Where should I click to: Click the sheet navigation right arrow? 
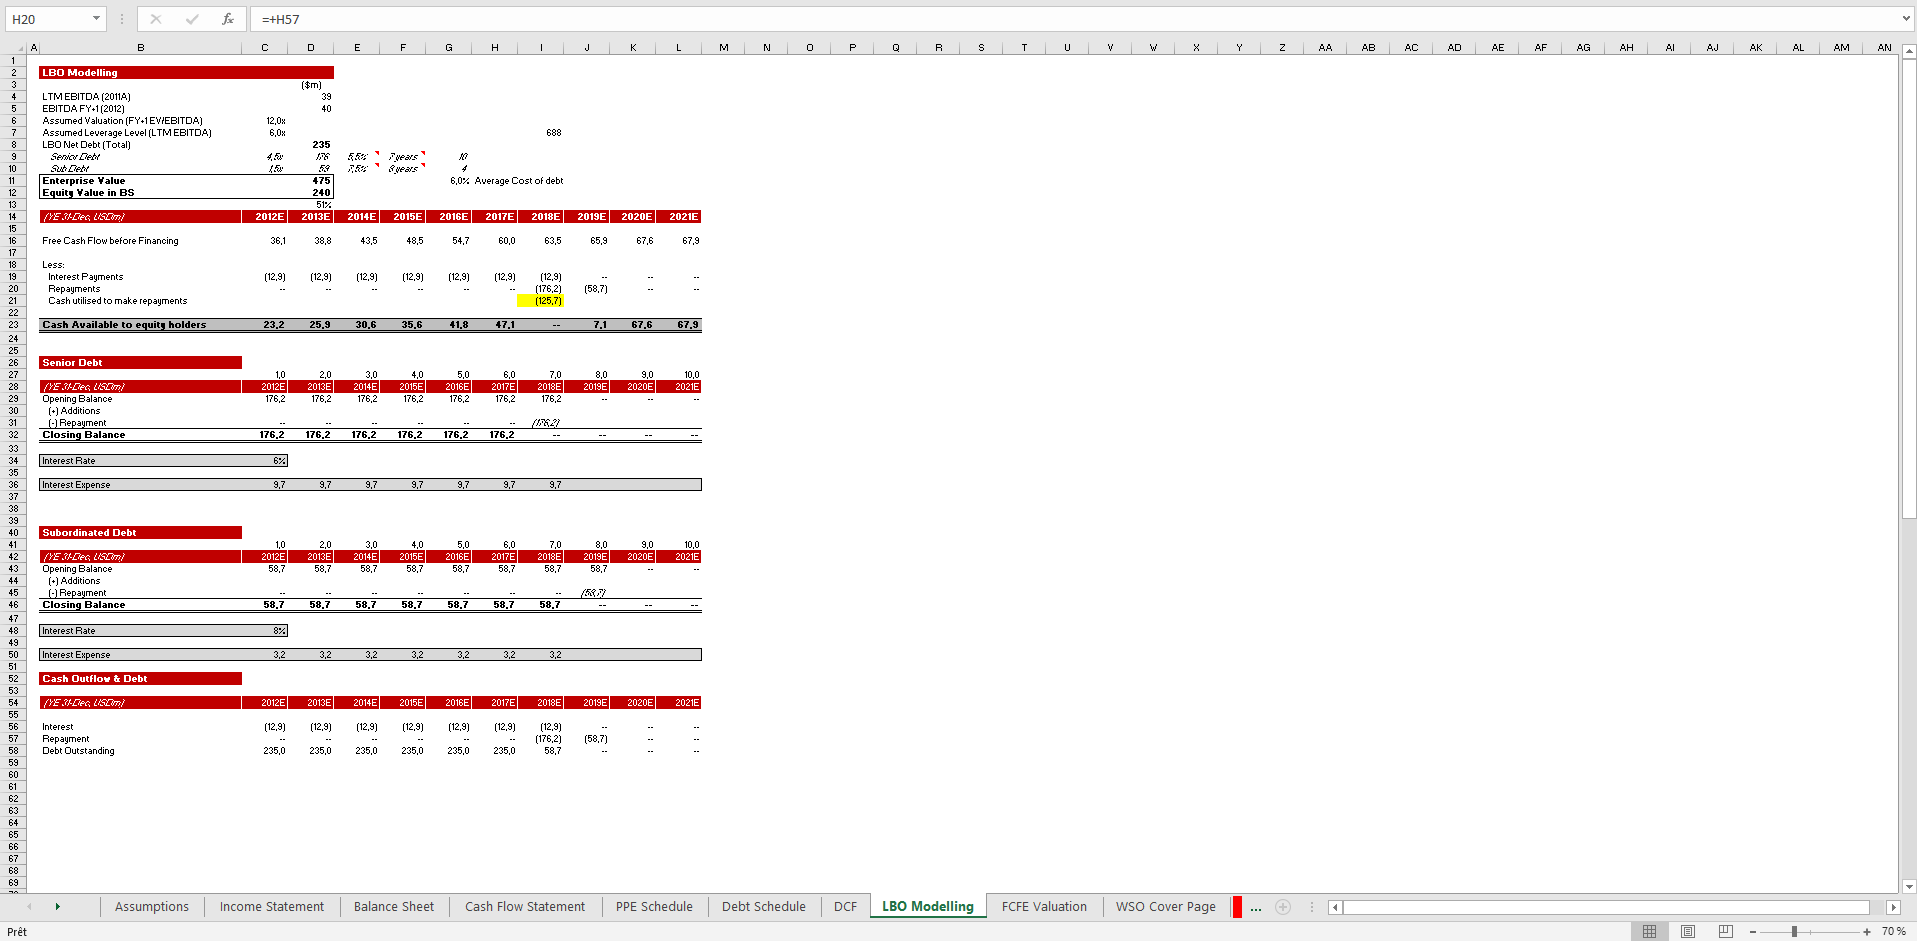(x=58, y=907)
